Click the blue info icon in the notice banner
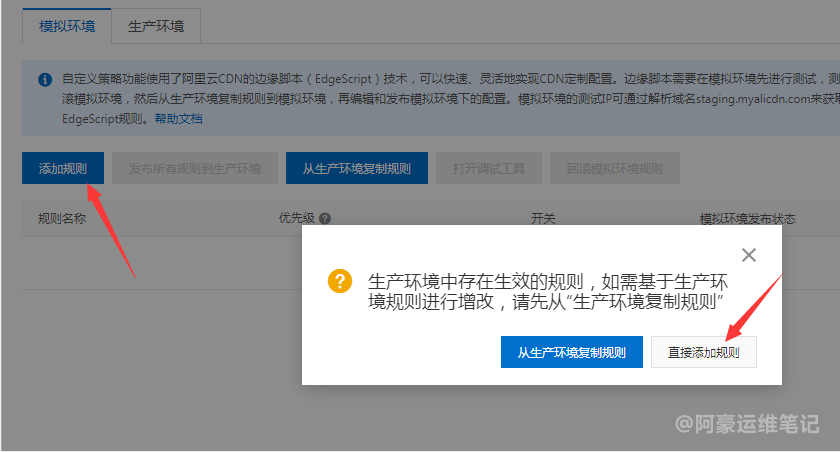This screenshot has width=840, height=452. coord(45,79)
